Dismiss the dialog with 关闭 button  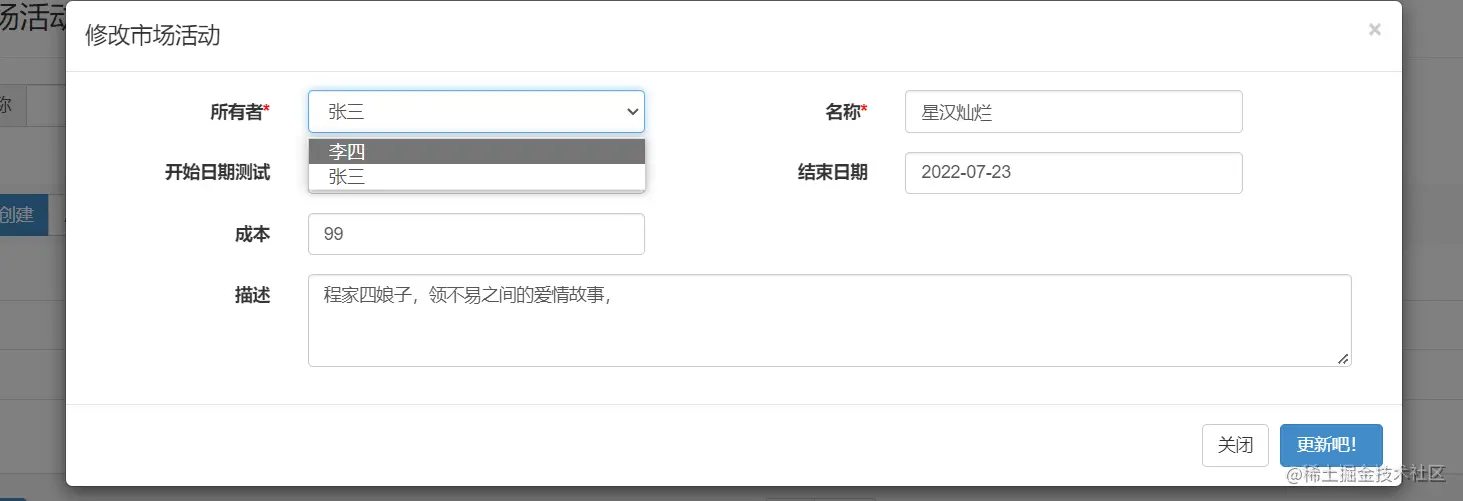[x=1235, y=445]
